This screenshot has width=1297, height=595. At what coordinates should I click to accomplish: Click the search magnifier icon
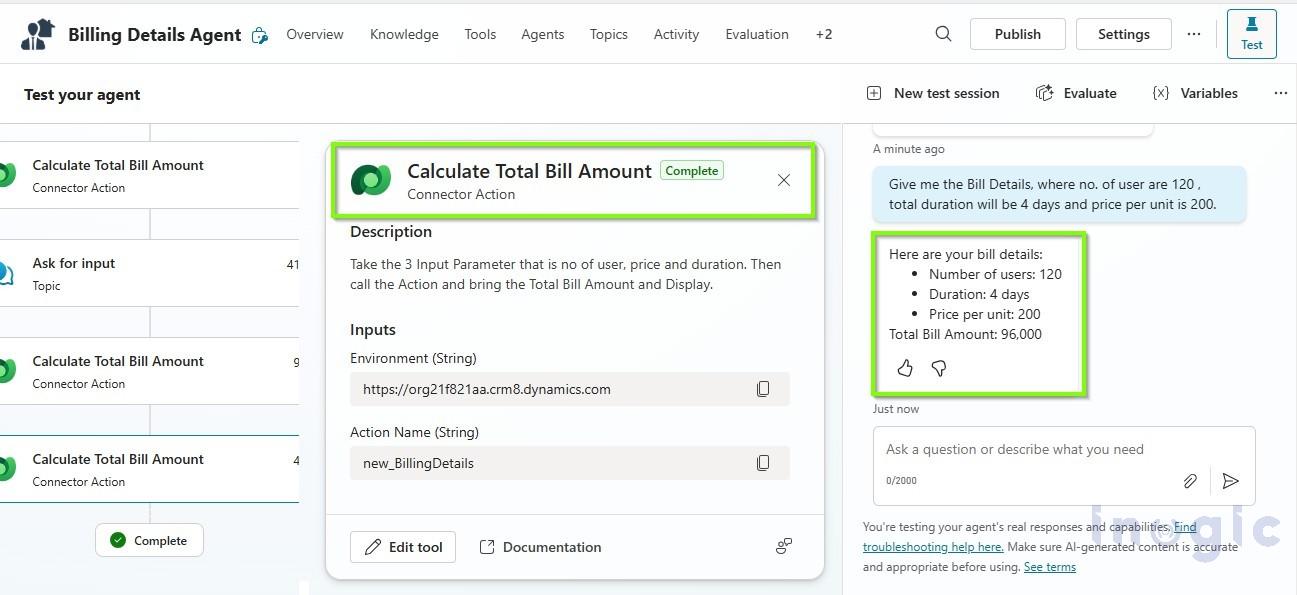click(943, 34)
